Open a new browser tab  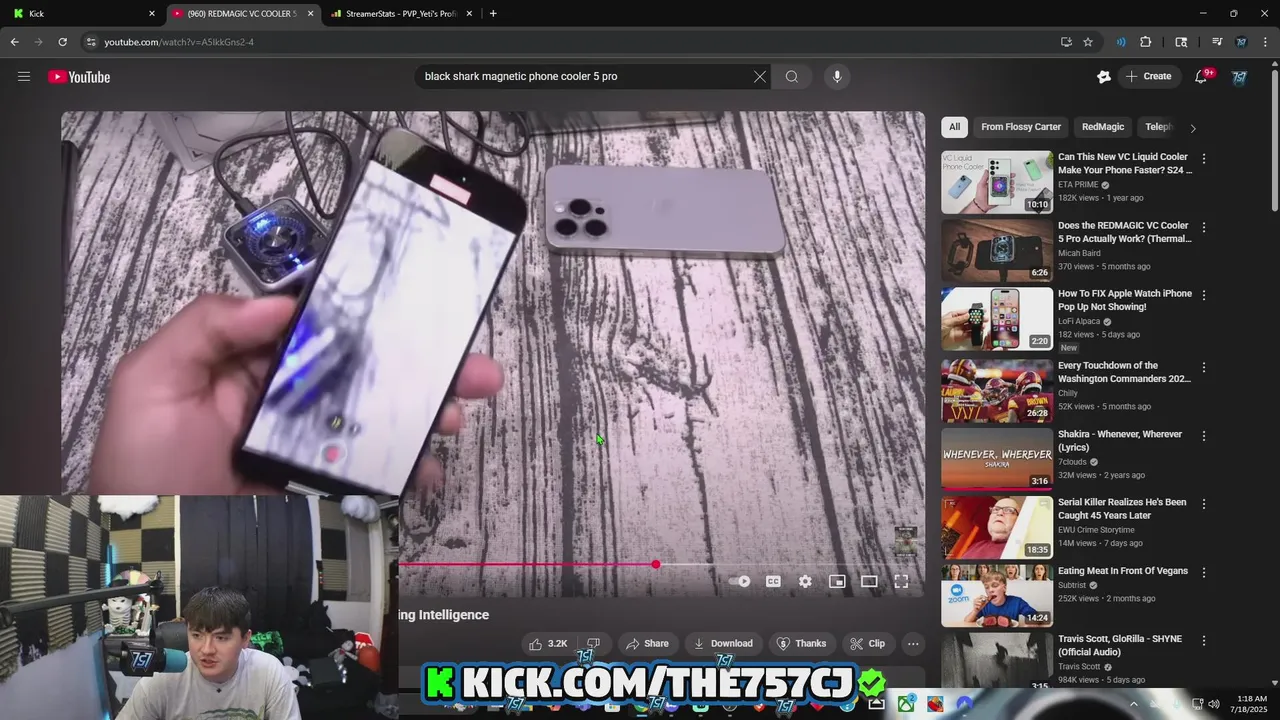click(x=493, y=14)
